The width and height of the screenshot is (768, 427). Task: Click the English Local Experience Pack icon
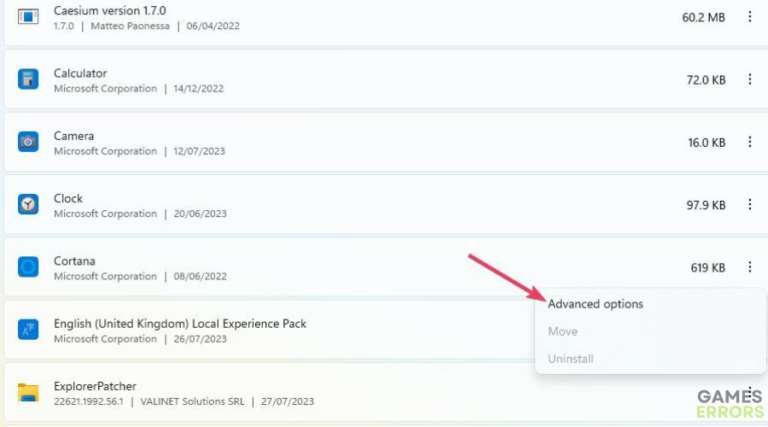tap(28, 330)
